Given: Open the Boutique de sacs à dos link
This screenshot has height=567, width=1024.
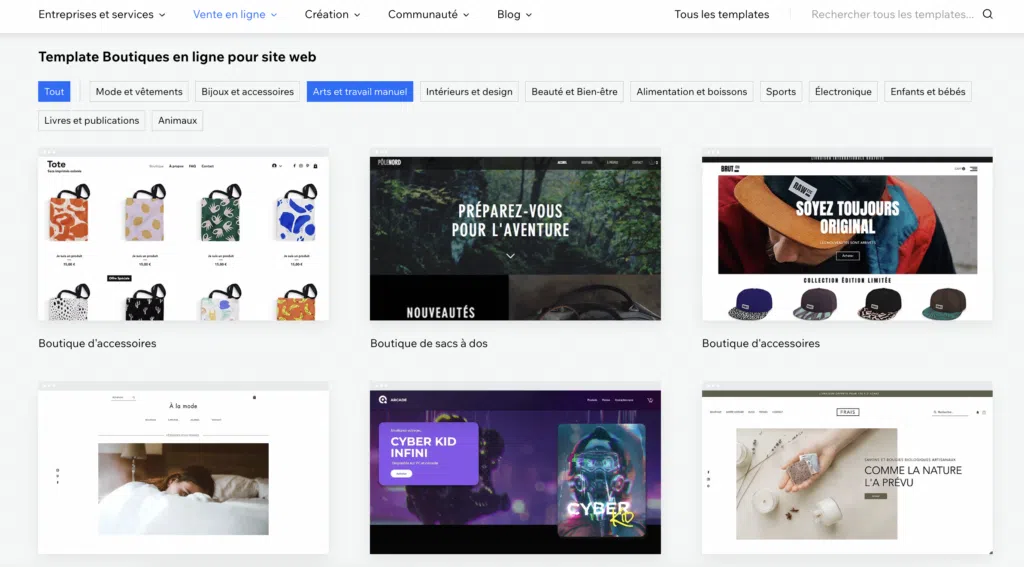Looking at the screenshot, I should click(428, 344).
